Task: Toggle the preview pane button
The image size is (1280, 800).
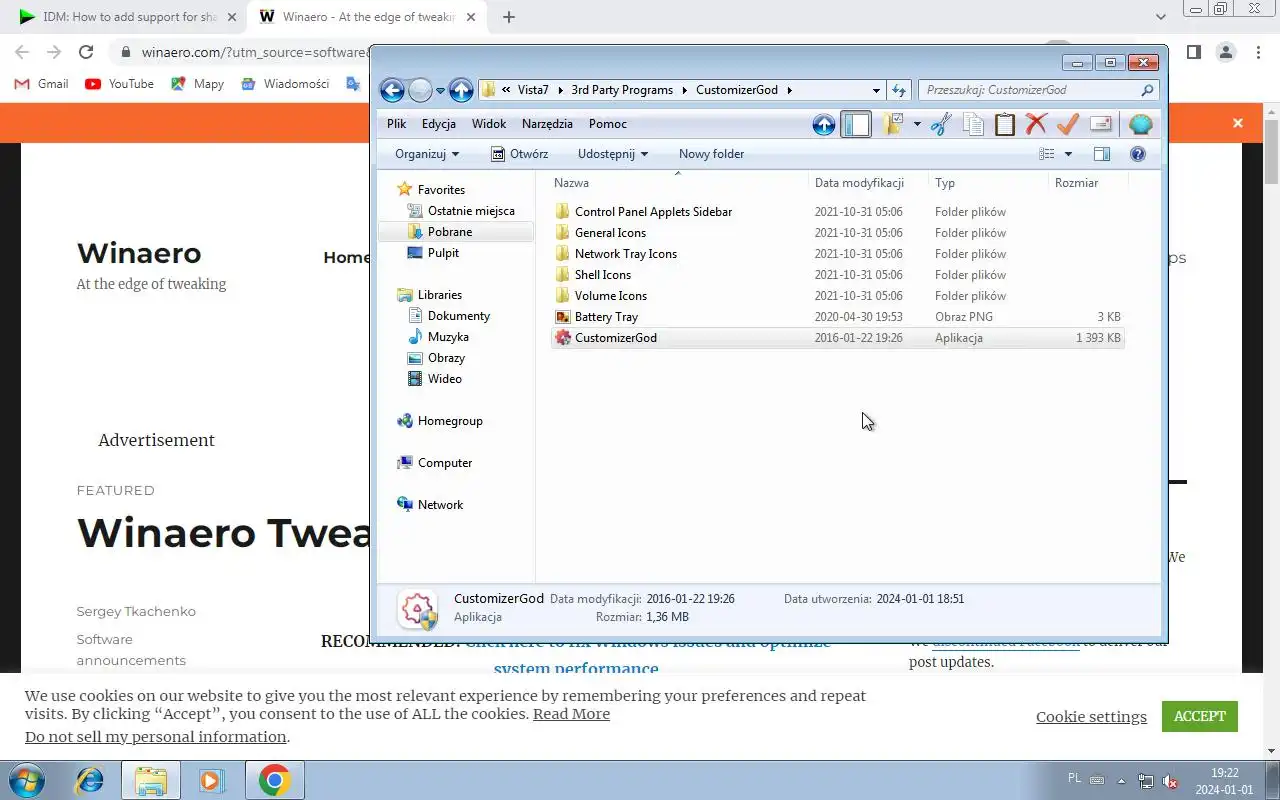Action: [x=1102, y=154]
